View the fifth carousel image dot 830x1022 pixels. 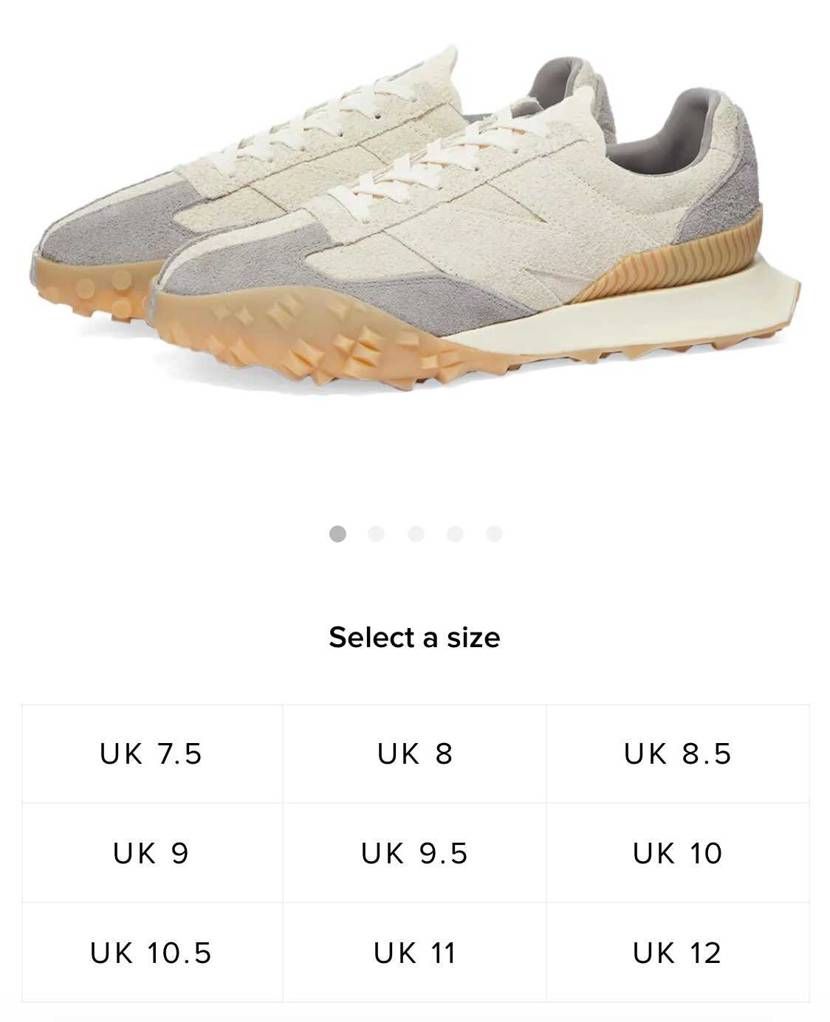494,534
